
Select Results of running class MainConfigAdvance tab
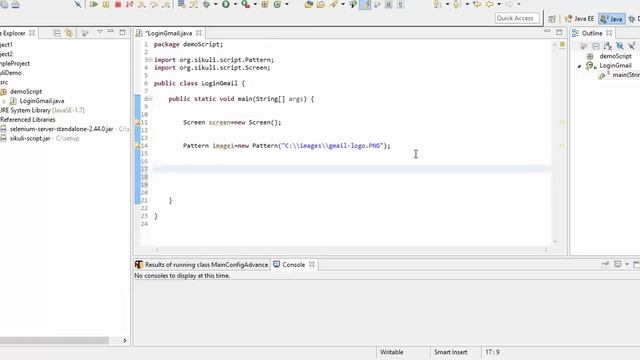(x=202, y=264)
